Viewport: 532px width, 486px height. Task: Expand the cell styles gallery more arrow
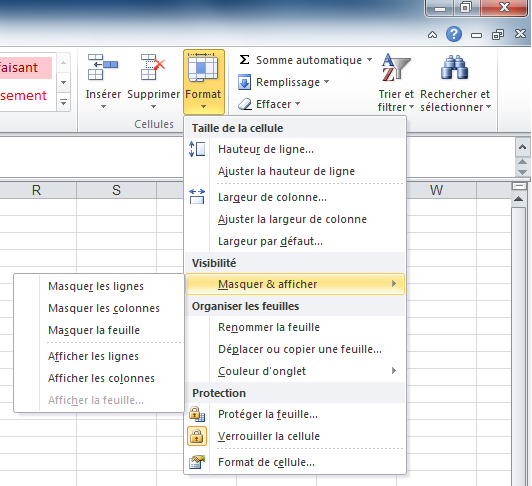point(63,102)
